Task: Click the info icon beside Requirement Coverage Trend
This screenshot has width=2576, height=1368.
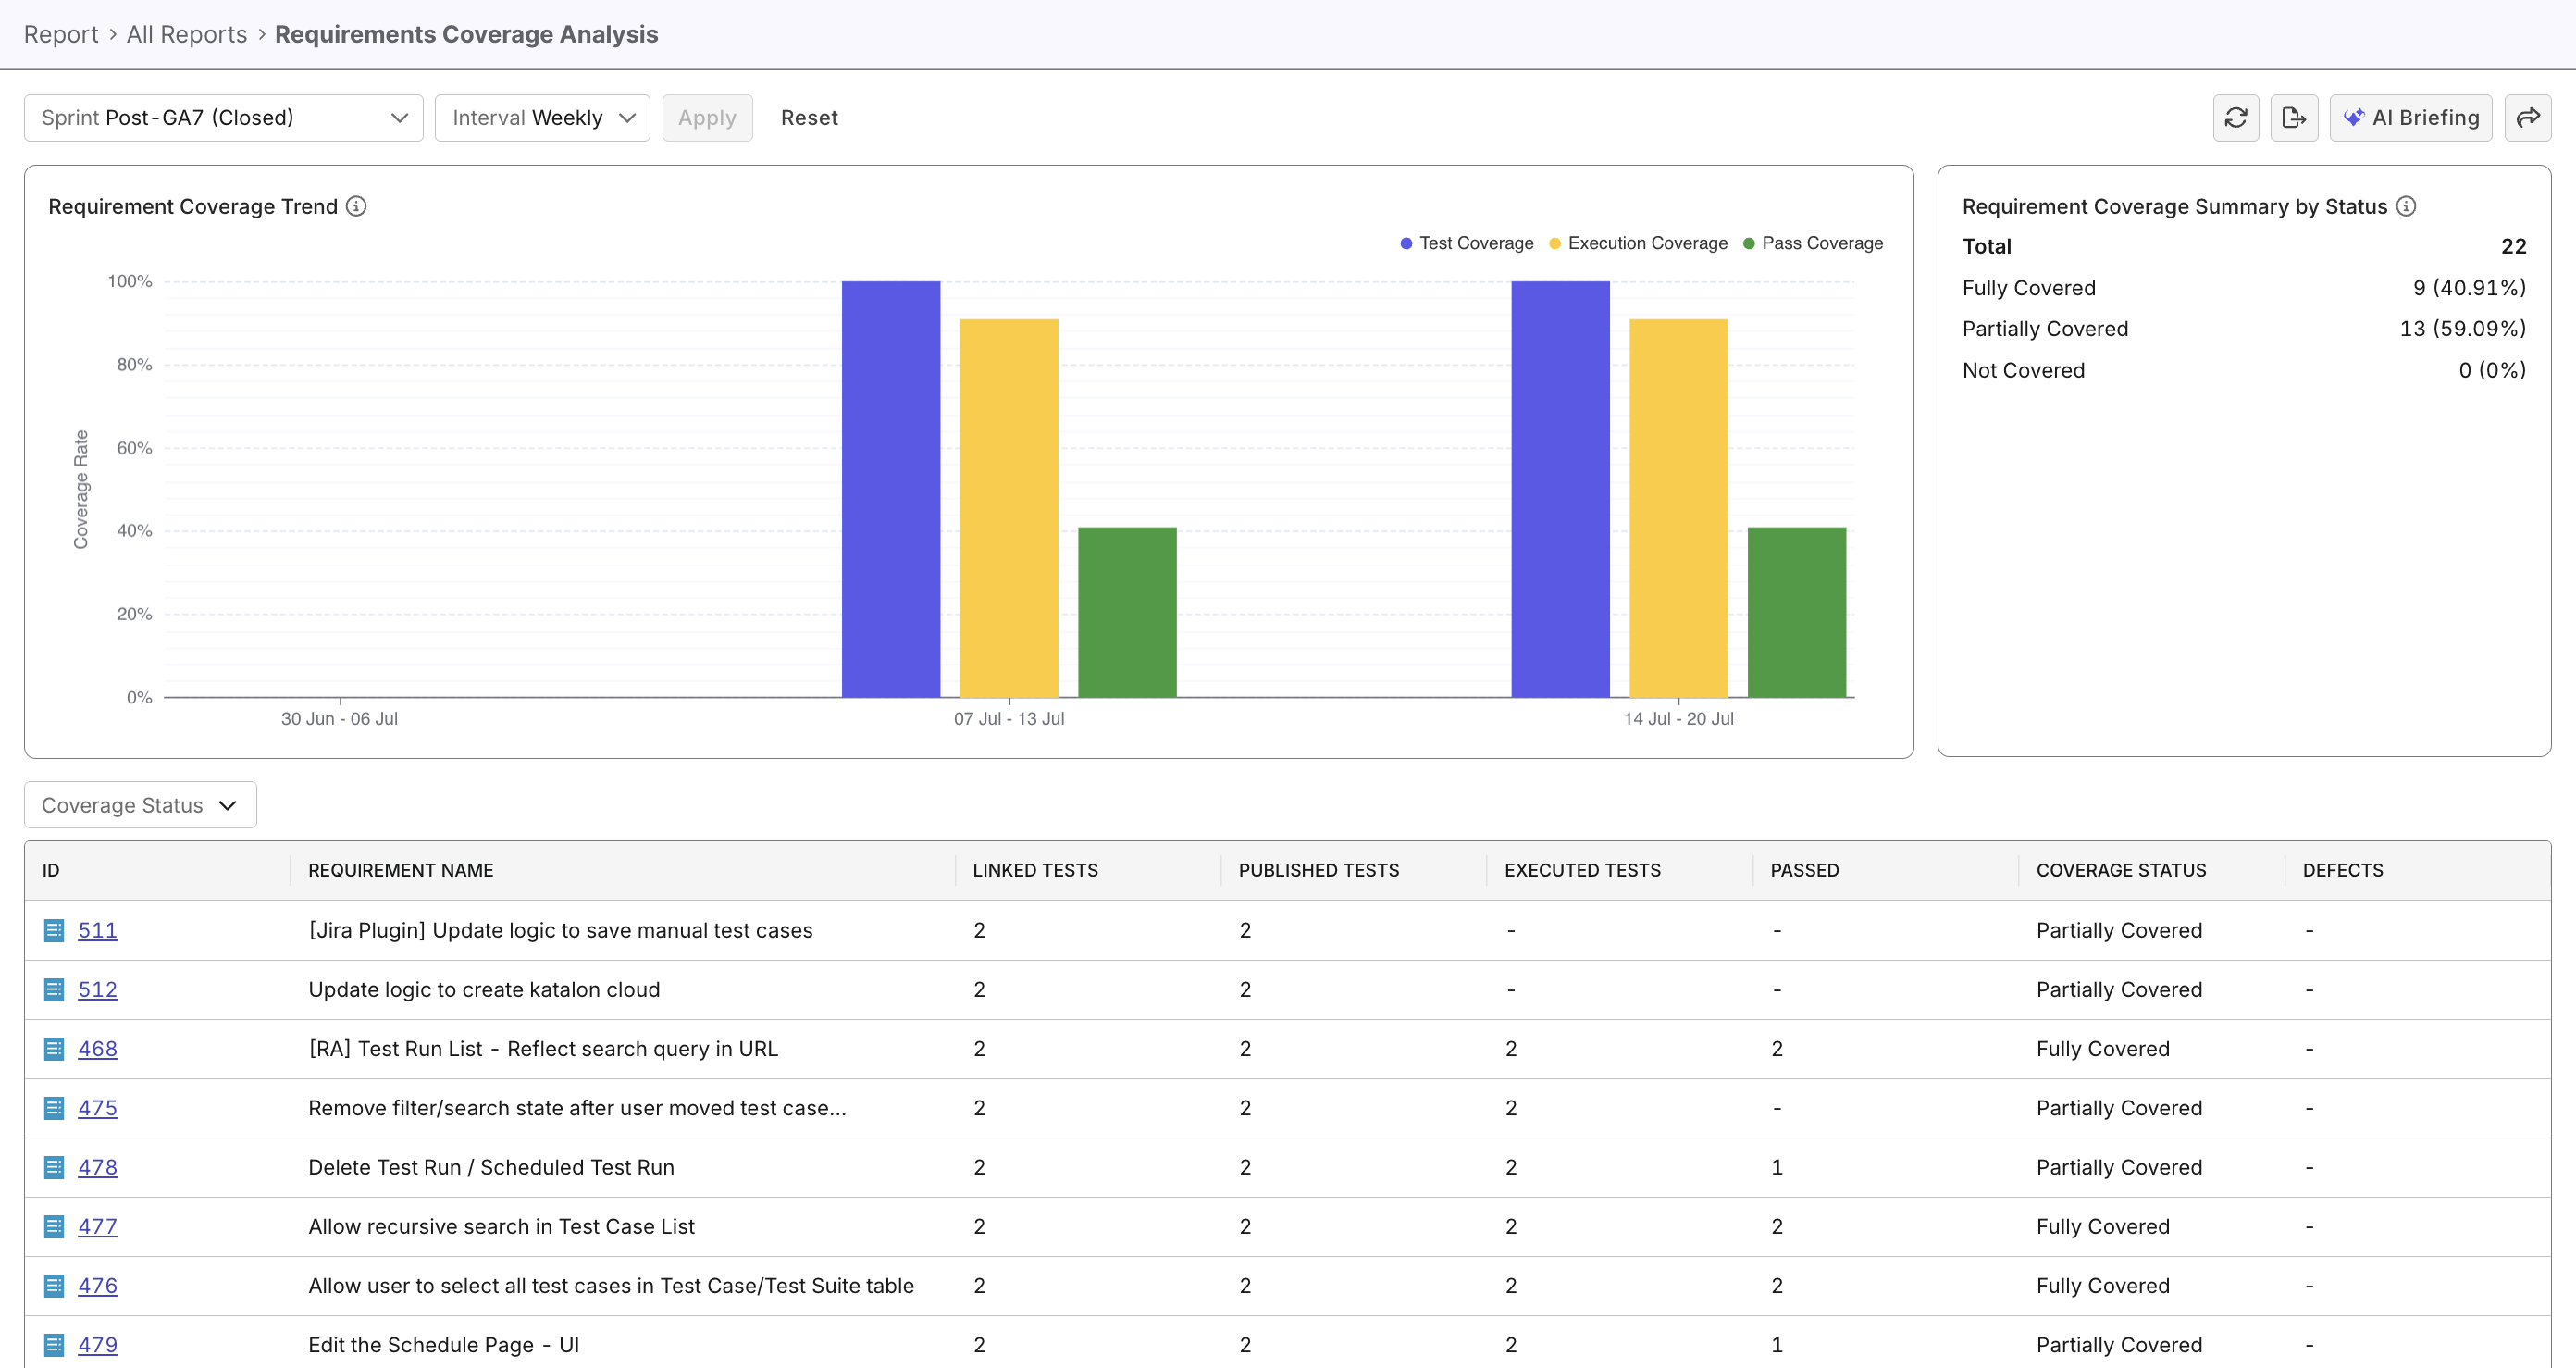Action: coord(356,206)
